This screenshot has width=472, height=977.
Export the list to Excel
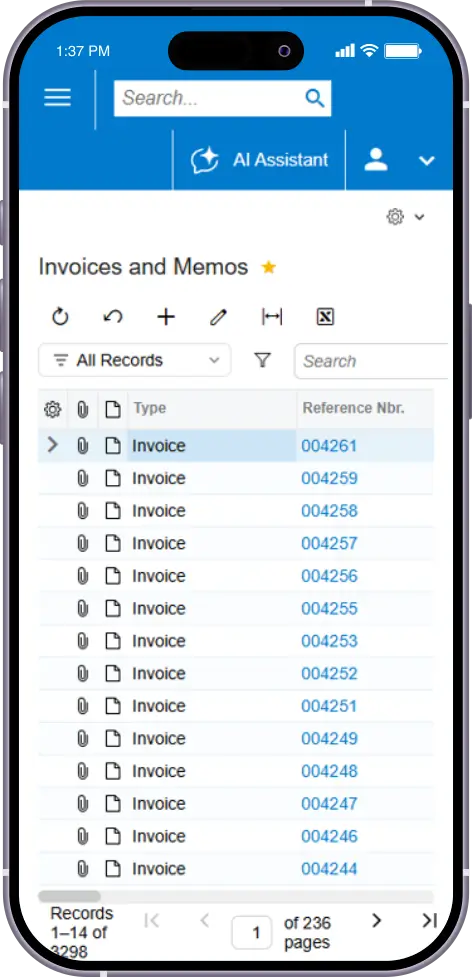tap(325, 317)
